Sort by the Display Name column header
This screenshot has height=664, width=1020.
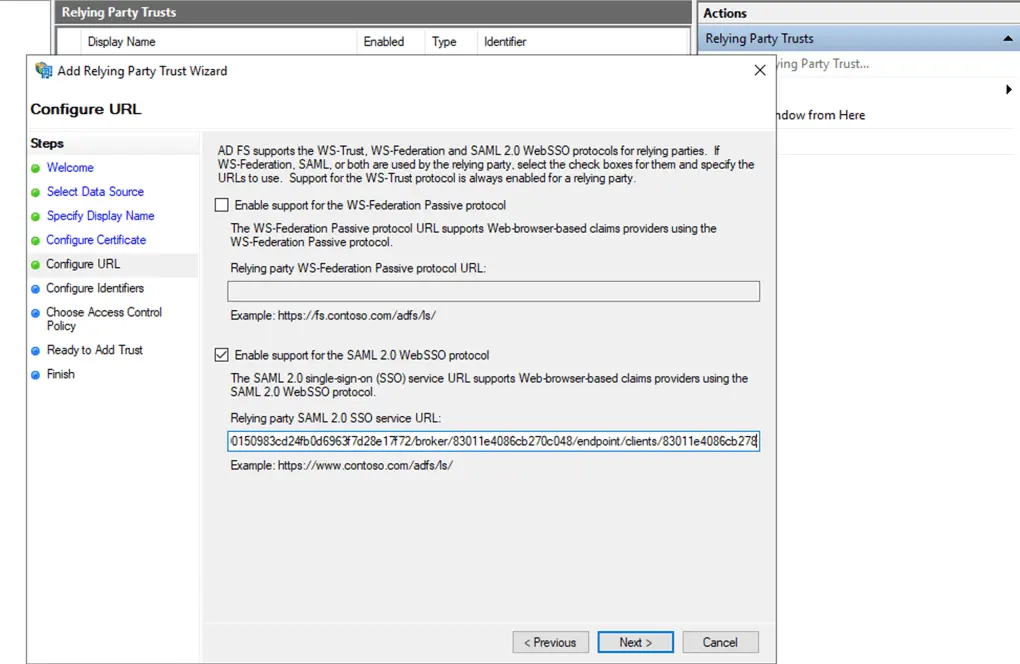(x=121, y=42)
